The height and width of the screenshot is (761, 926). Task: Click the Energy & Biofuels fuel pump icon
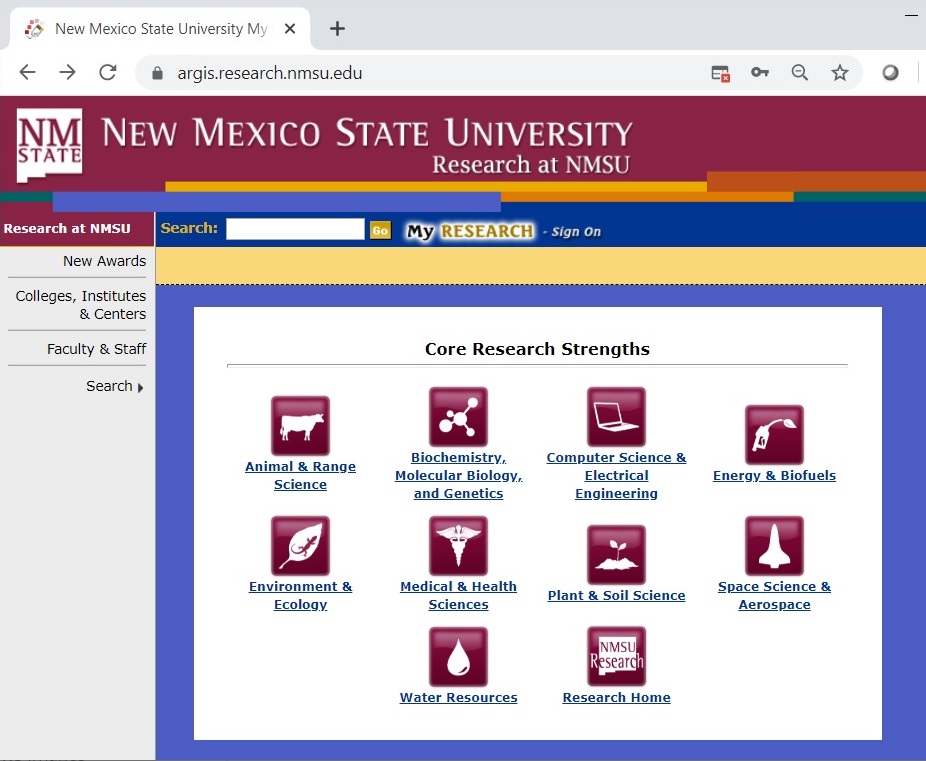coord(774,435)
